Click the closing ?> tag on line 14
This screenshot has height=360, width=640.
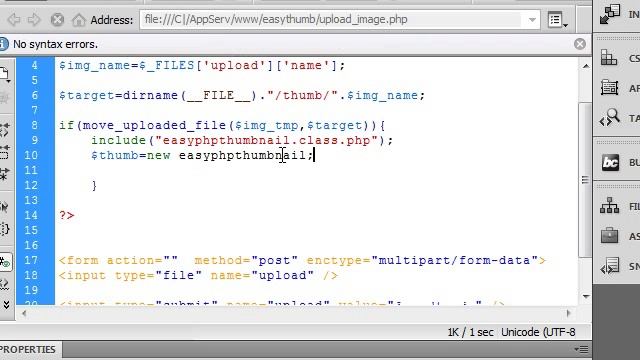tap(67, 215)
